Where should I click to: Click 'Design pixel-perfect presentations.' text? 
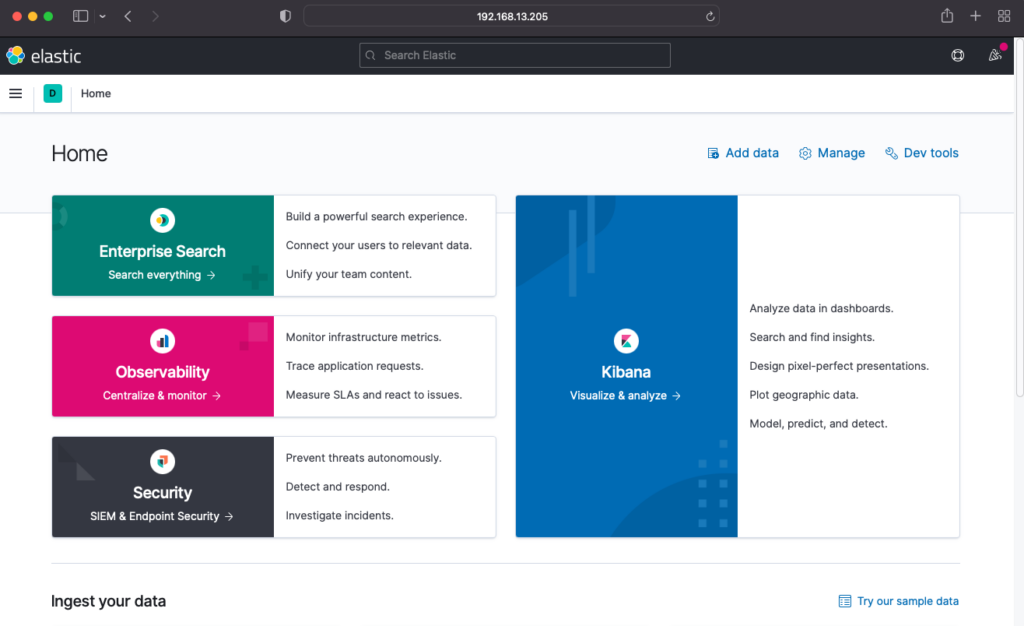839,366
